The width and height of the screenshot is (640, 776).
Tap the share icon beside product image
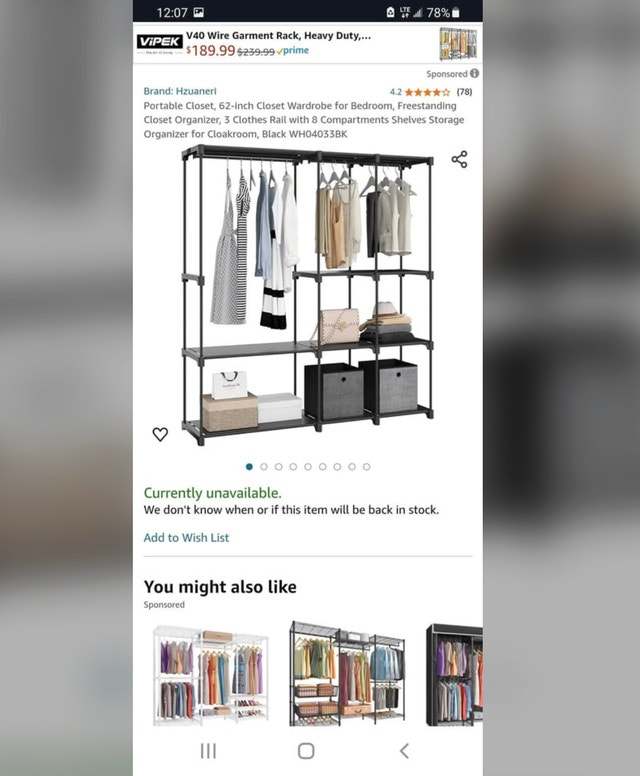click(x=459, y=159)
